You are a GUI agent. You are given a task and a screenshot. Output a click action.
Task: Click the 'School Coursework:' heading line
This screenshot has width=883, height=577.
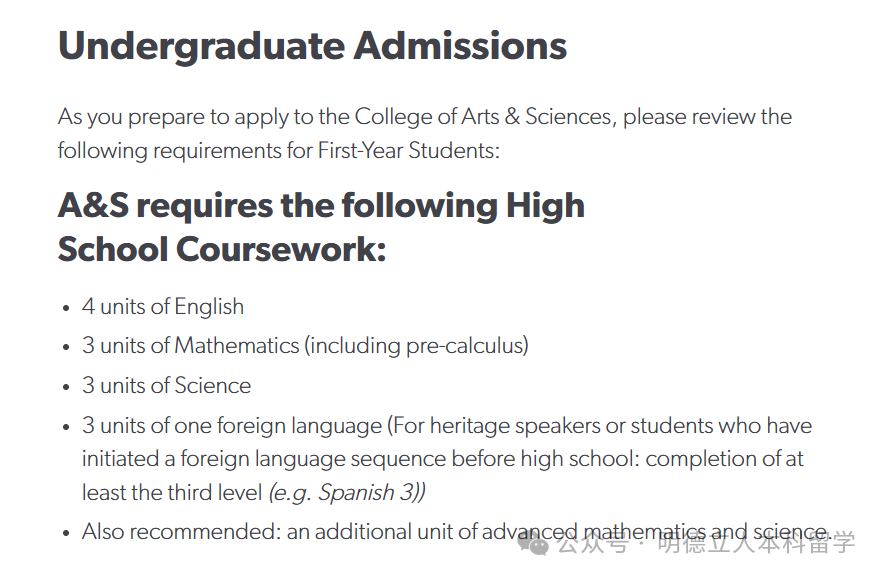[222, 249]
